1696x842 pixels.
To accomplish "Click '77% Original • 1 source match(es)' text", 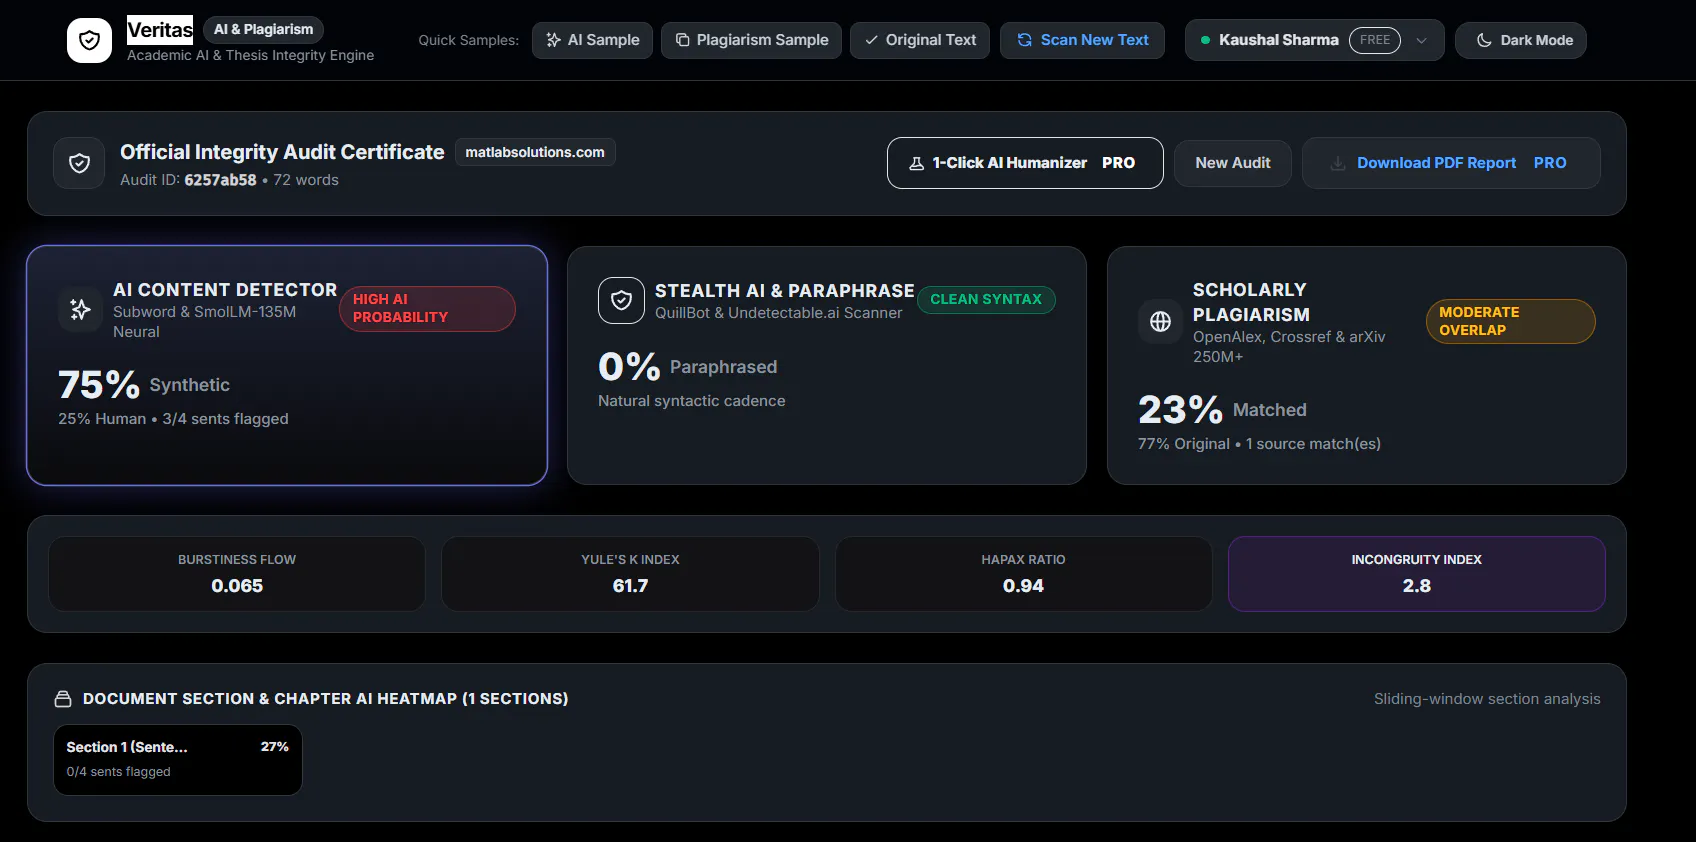I will [x=1259, y=444].
